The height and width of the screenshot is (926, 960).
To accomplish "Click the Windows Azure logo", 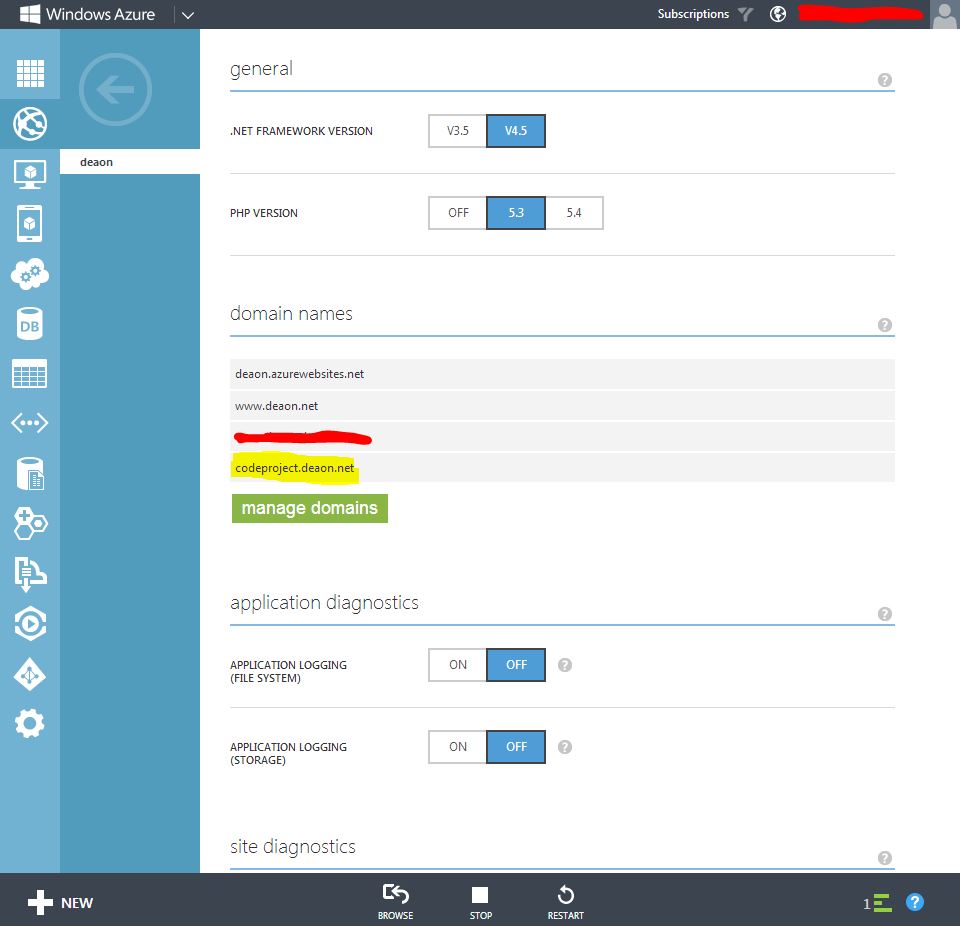I will tap(88, 14).
